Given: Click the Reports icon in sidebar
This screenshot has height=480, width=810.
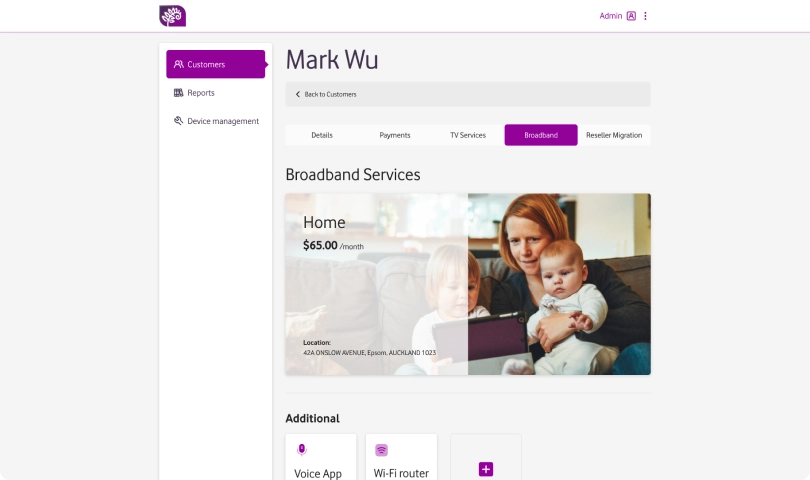Looking at the screenshot, I should tap(179, 92).
